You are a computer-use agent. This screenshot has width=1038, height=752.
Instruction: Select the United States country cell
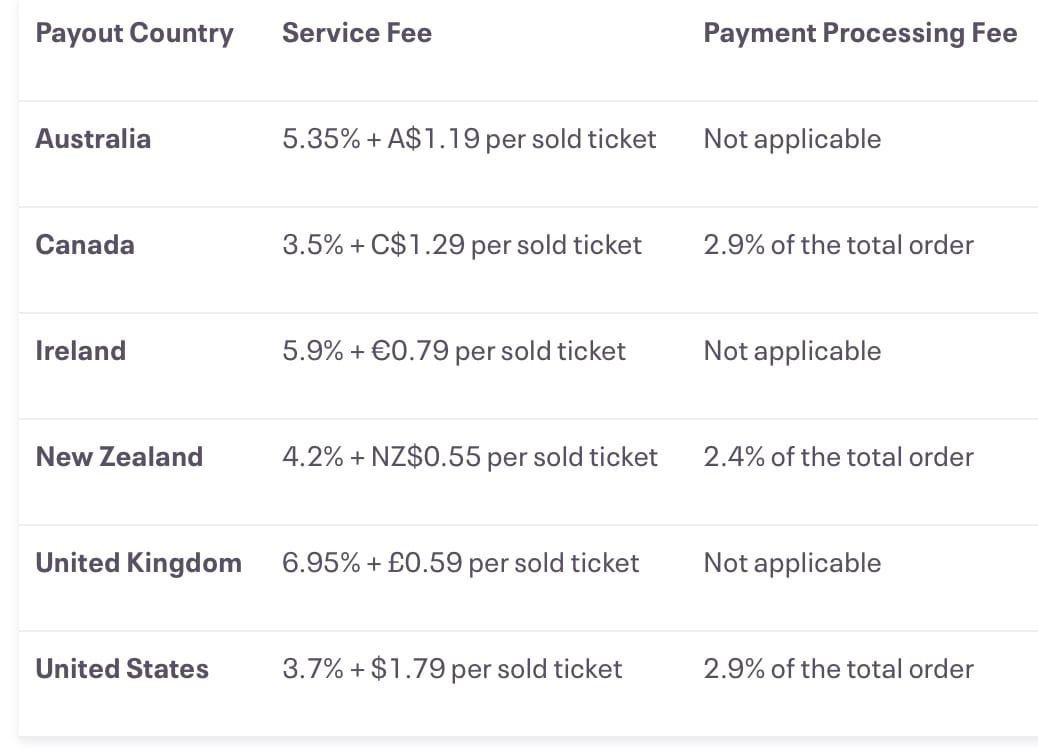point(122,669)
